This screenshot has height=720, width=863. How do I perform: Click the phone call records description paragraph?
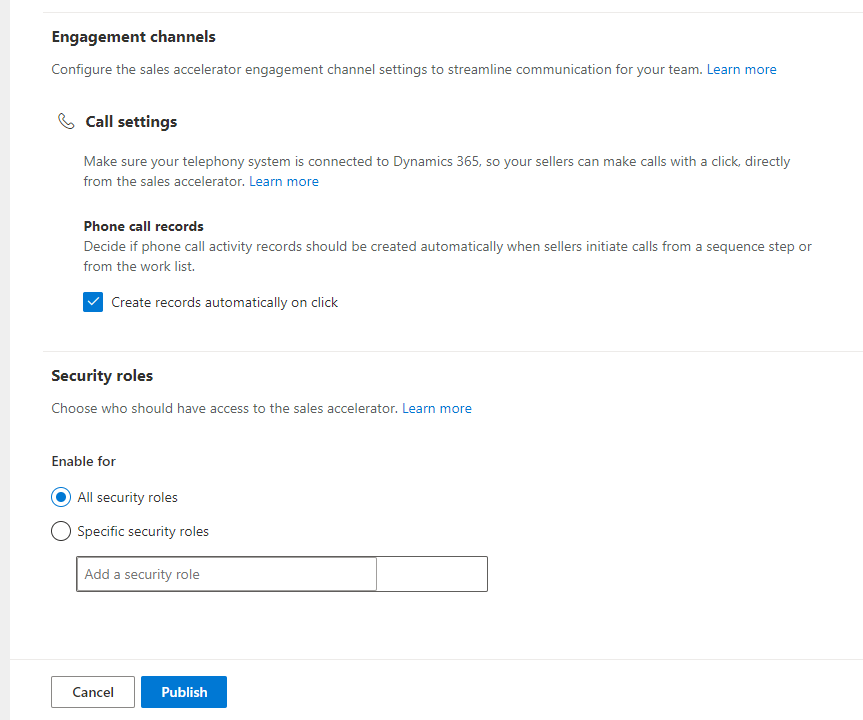pos(447,257)
